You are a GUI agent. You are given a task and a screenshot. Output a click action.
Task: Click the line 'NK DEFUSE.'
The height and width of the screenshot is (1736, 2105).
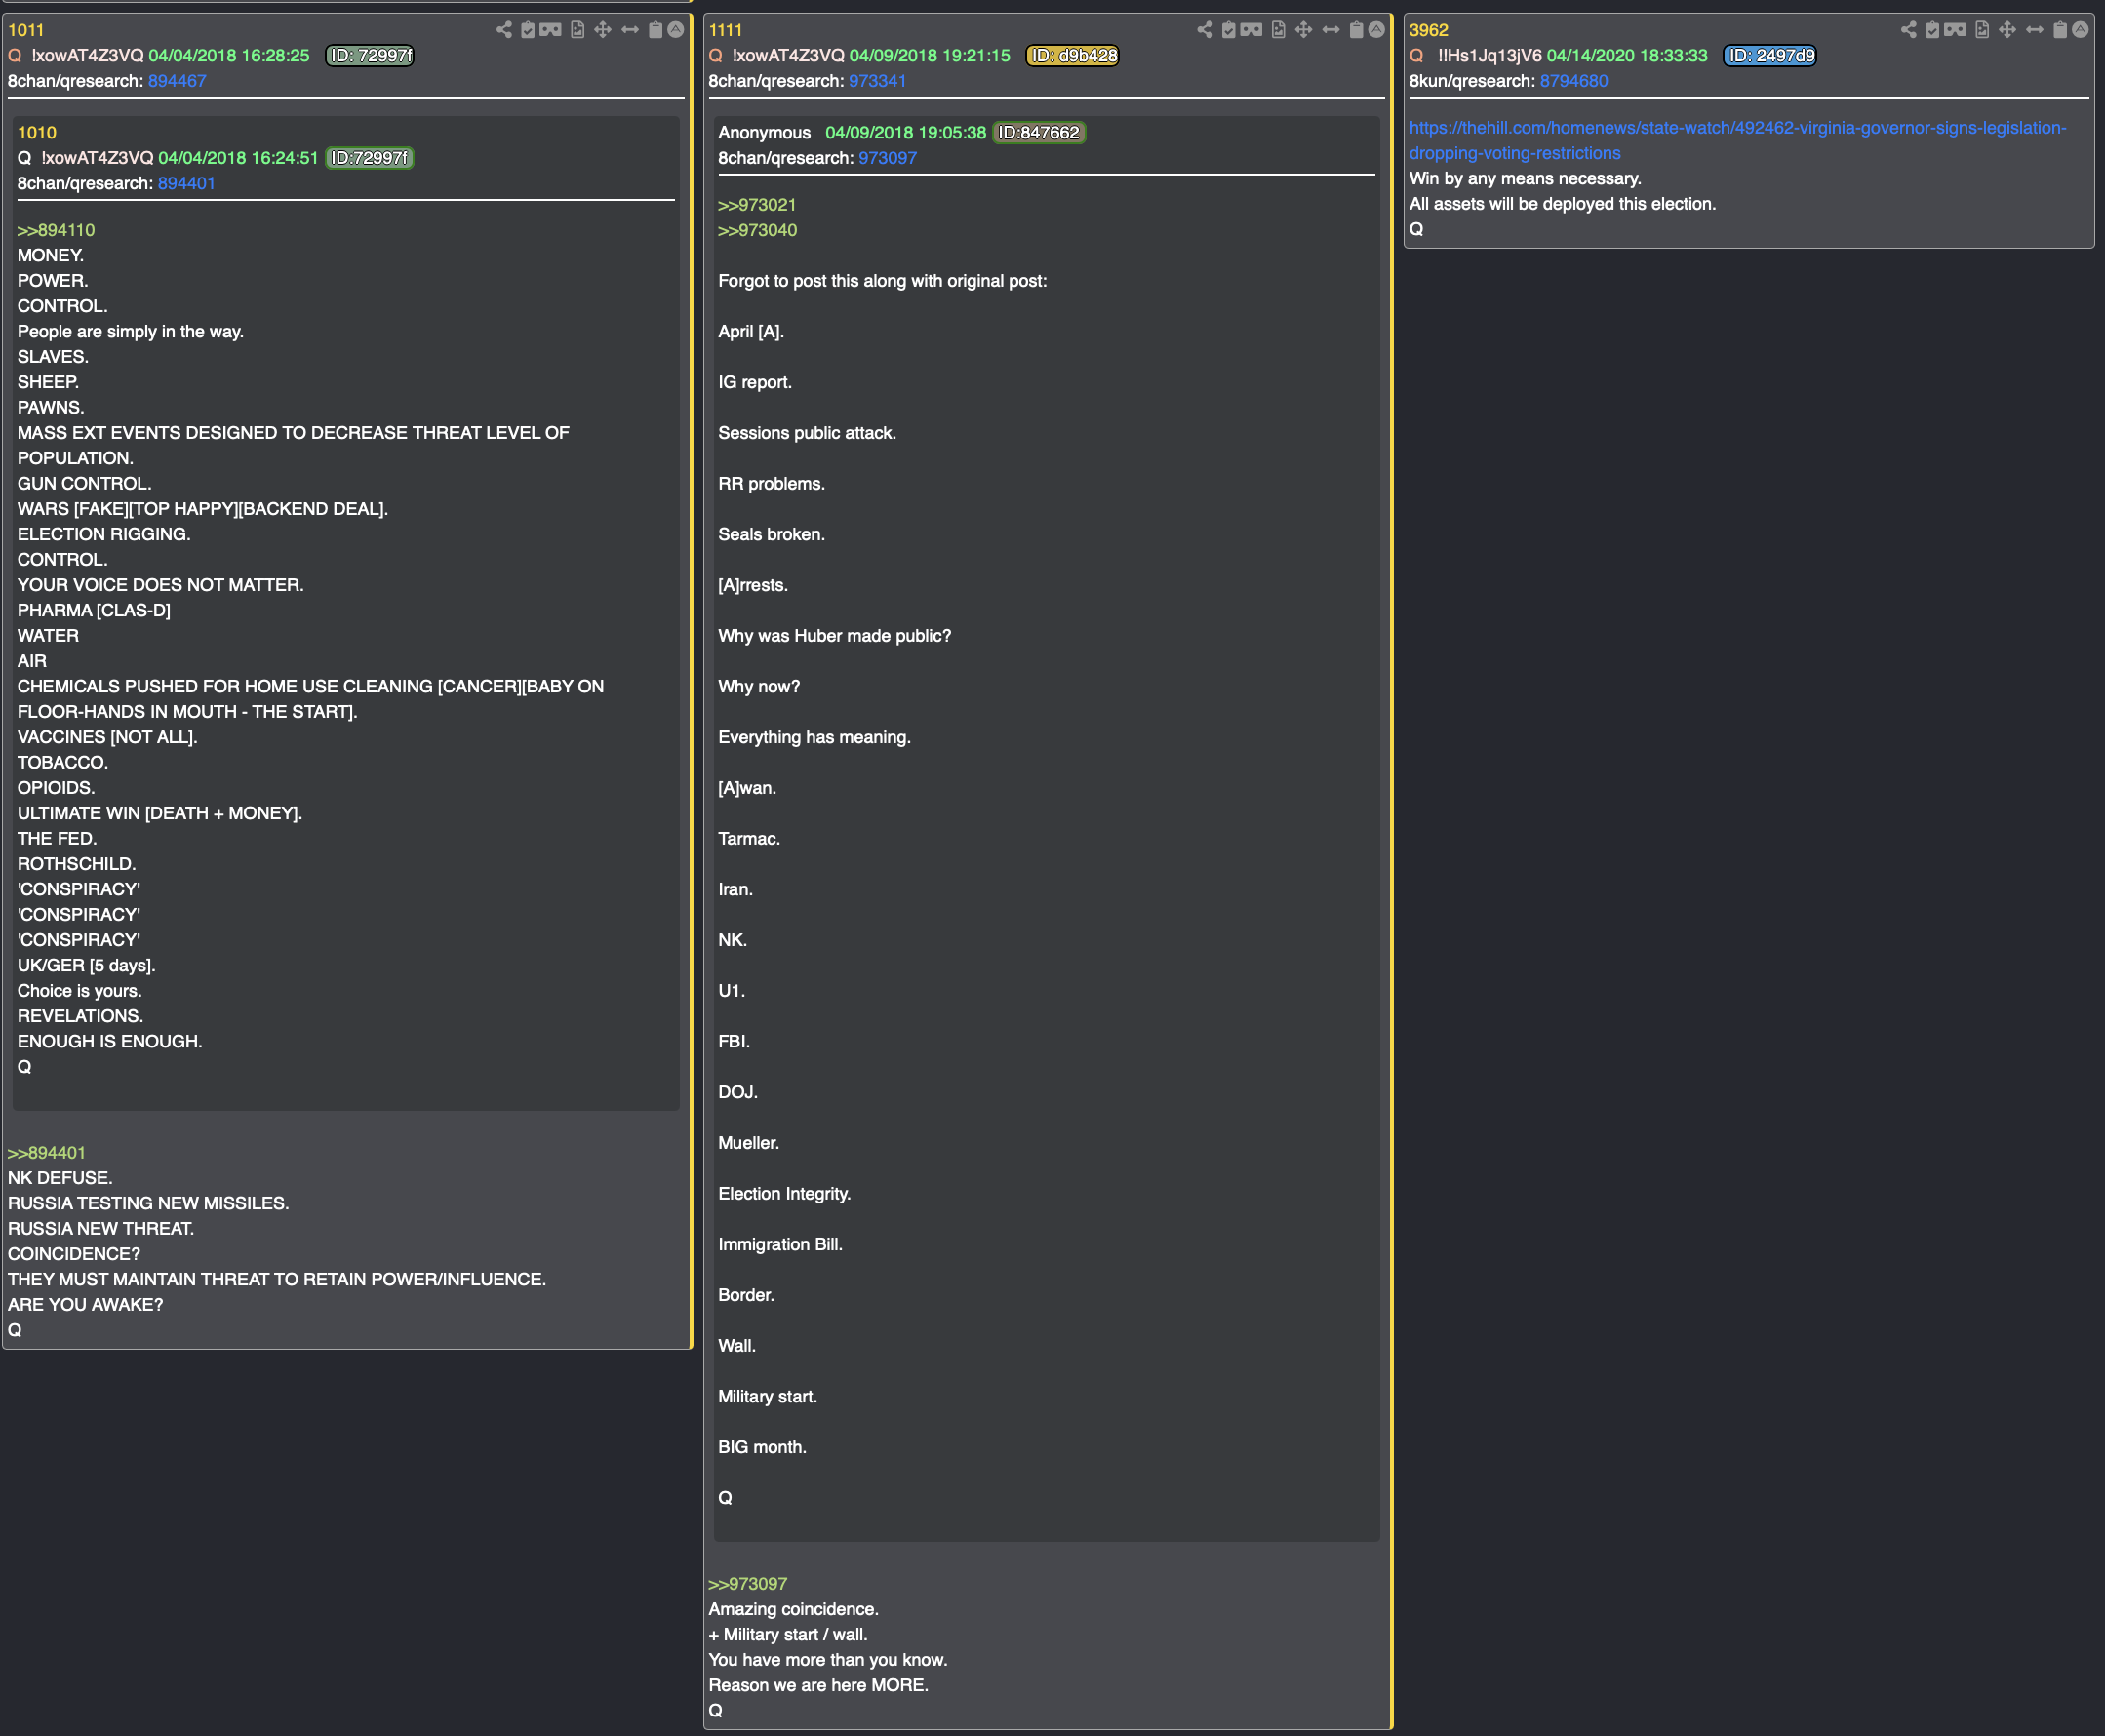(60, 1178)
